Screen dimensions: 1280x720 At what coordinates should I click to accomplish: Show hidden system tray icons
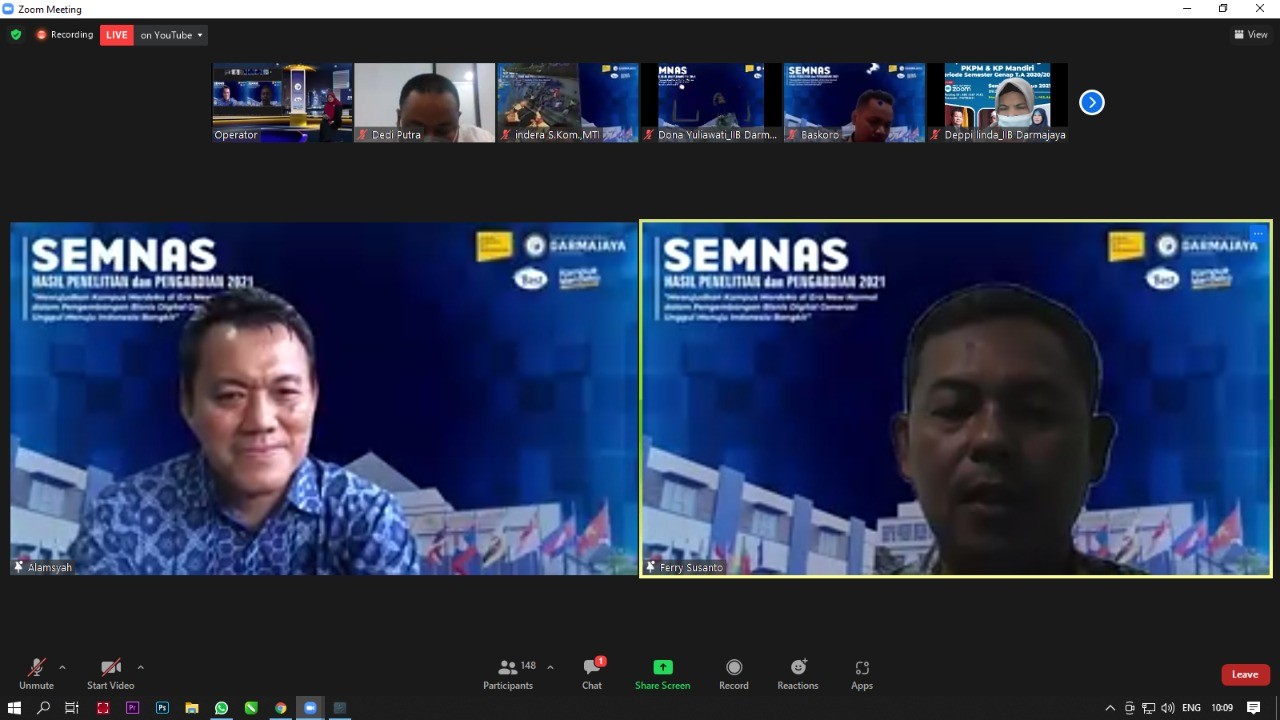1110,708
